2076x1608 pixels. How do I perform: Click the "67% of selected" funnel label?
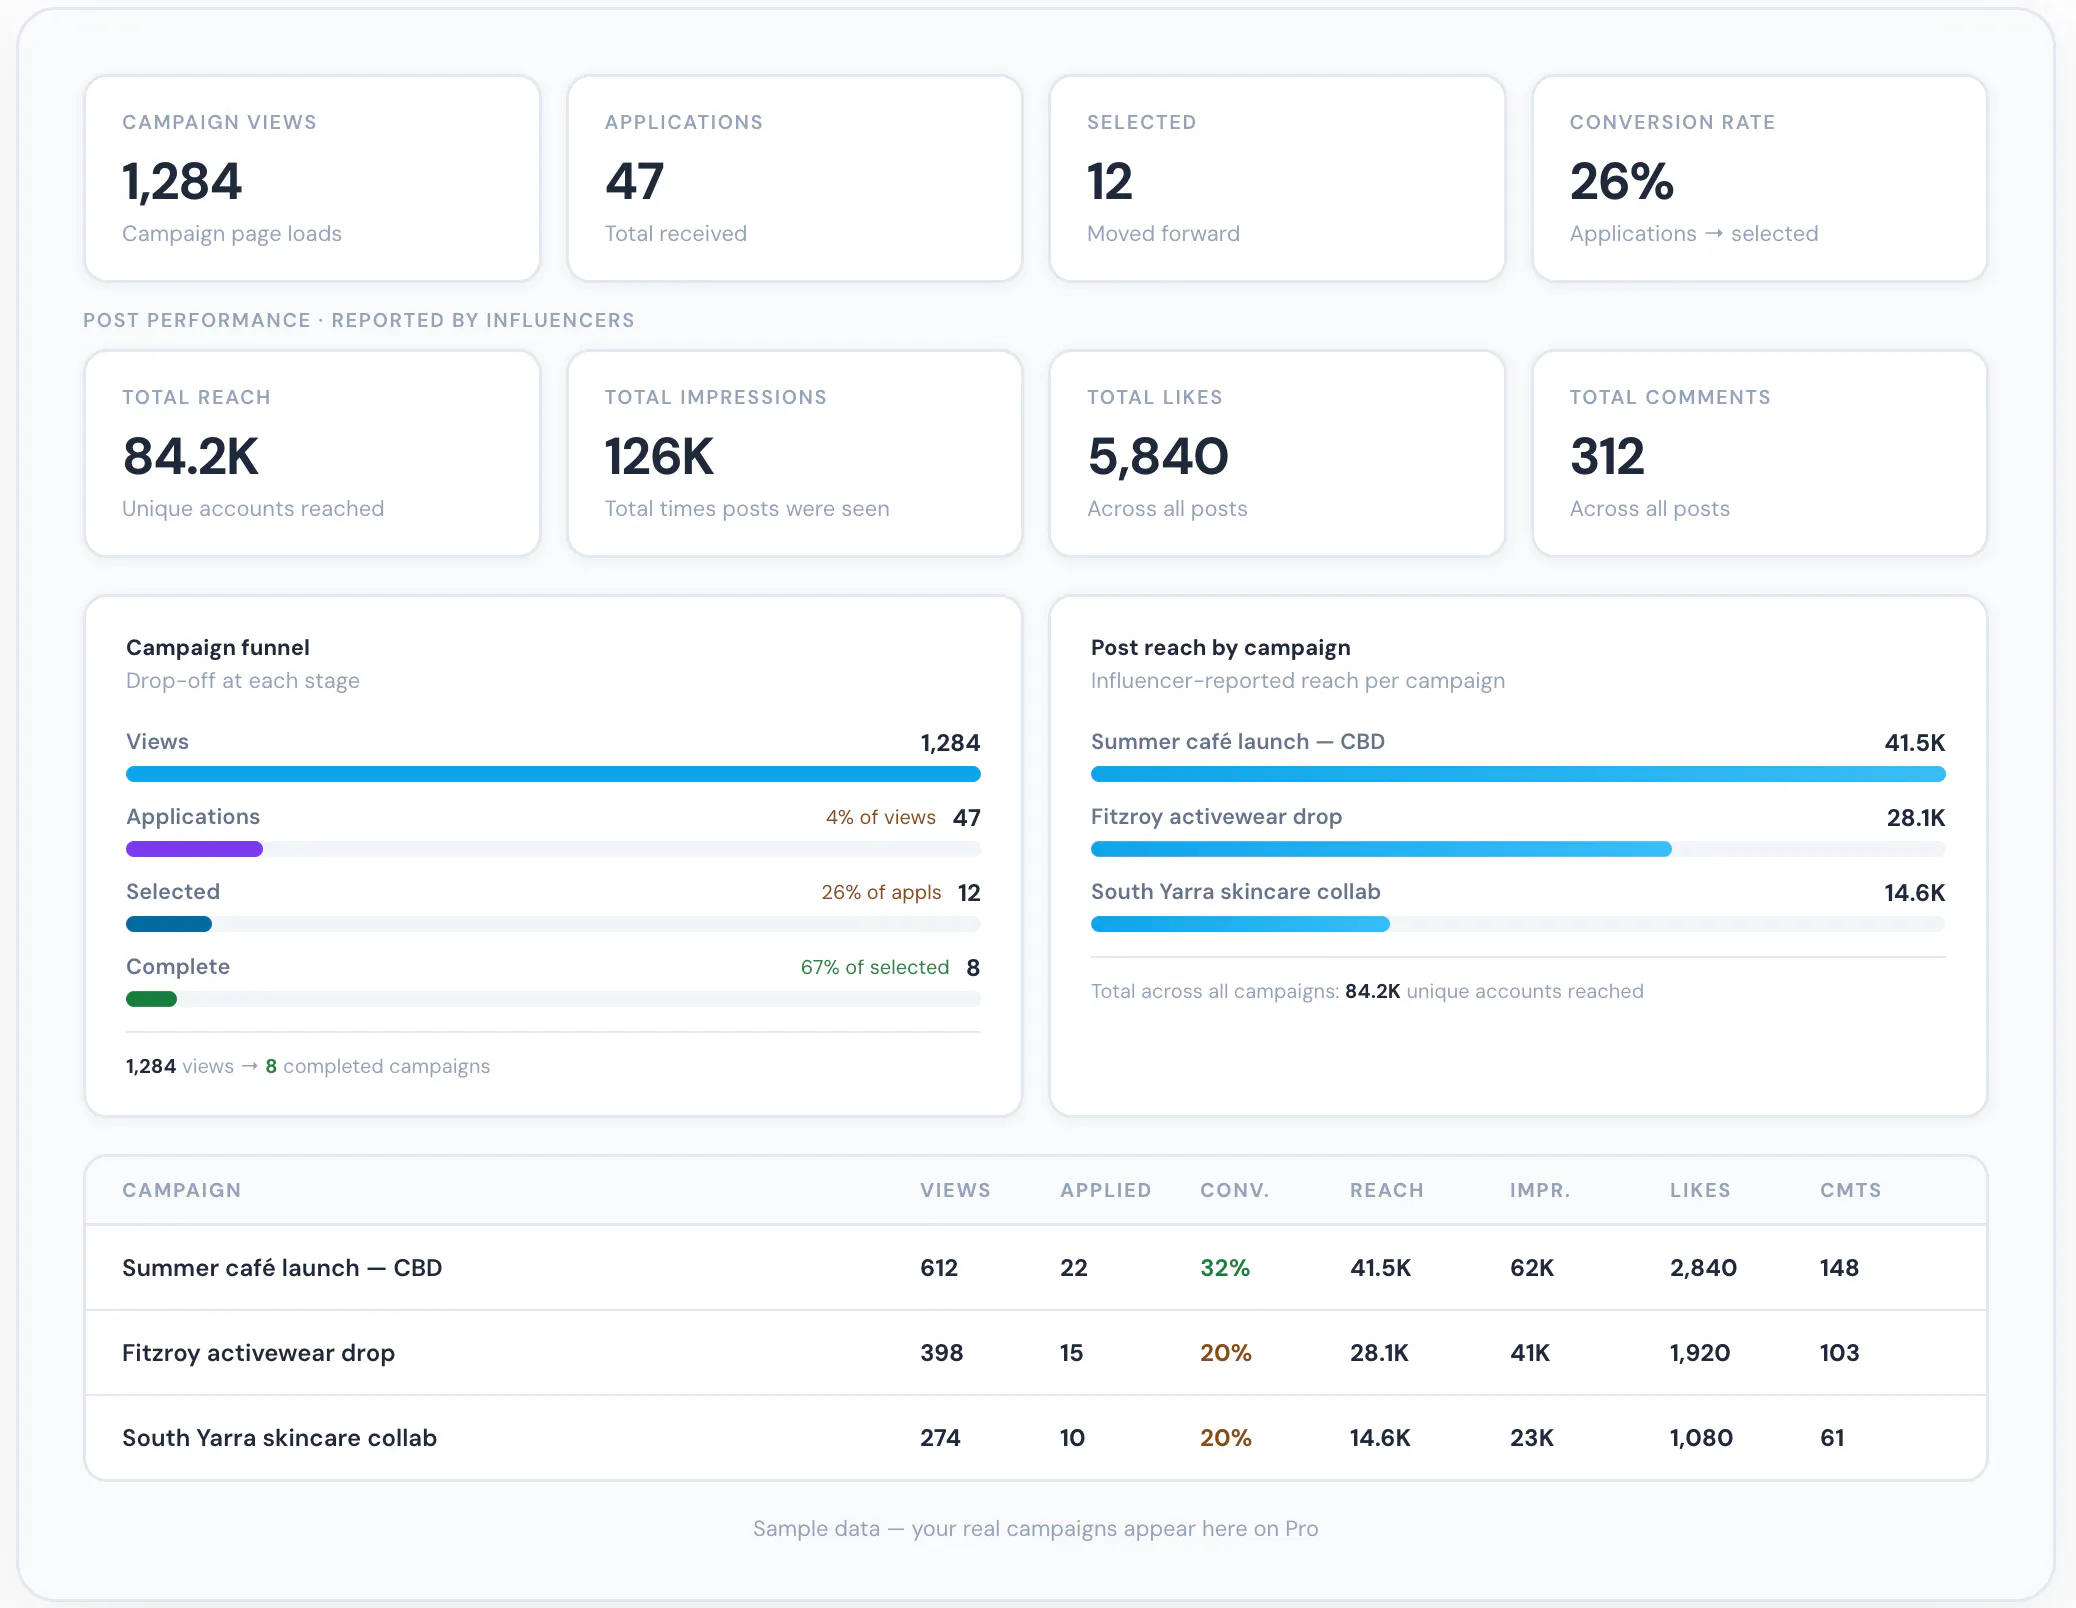coord(875,967)
